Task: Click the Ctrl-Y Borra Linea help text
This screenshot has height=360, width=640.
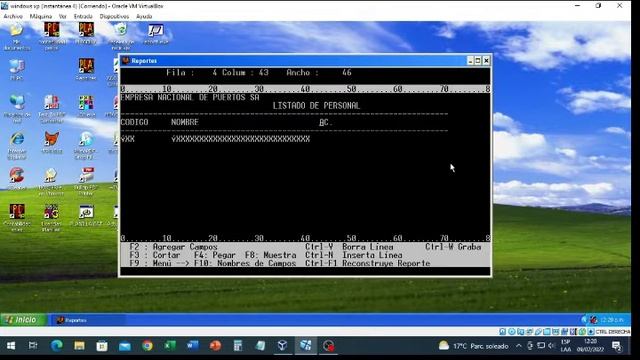Action: pyautogui.click(x=349, y=247)
